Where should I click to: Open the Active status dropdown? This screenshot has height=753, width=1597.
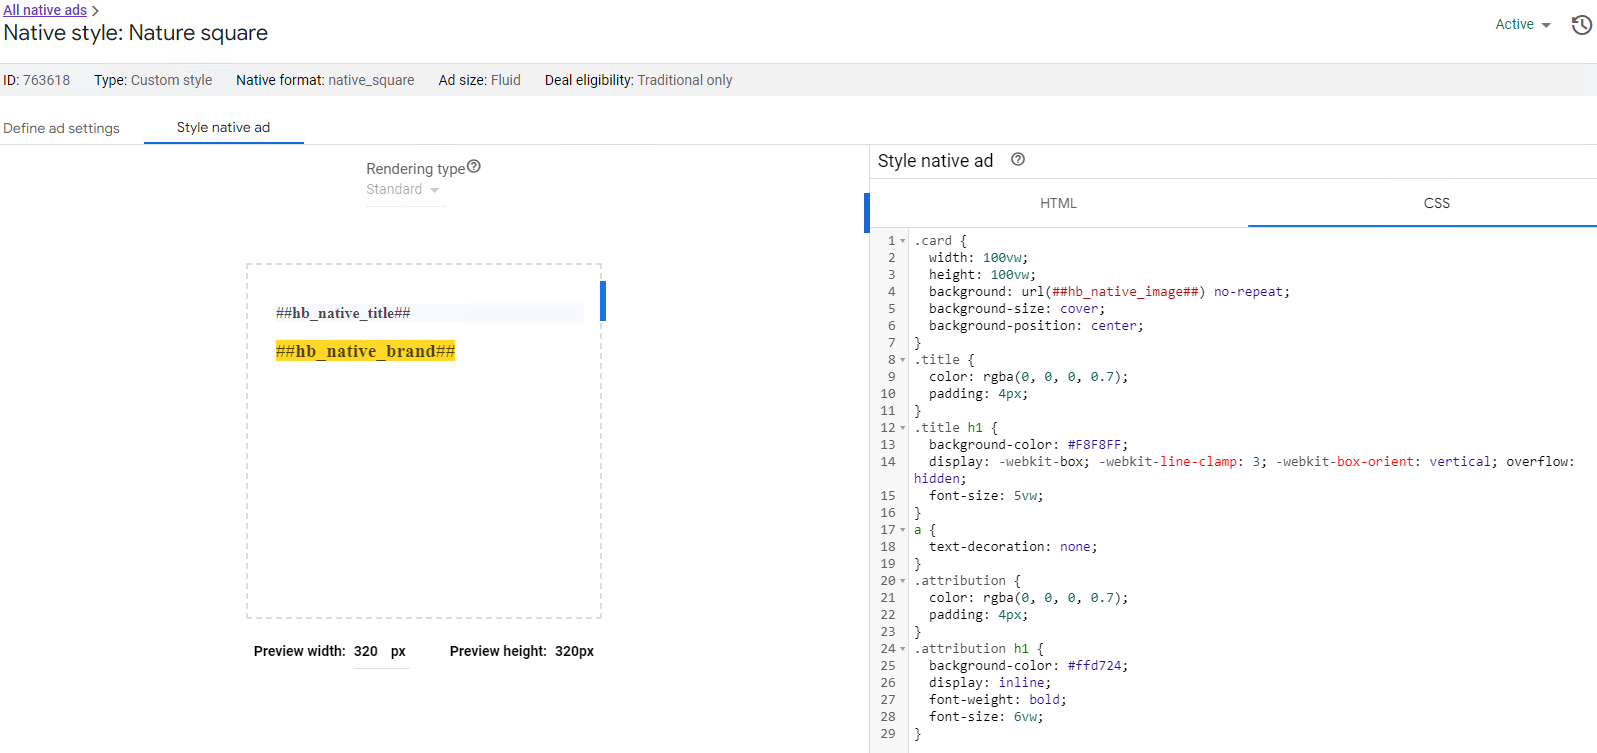point(1522,25)
